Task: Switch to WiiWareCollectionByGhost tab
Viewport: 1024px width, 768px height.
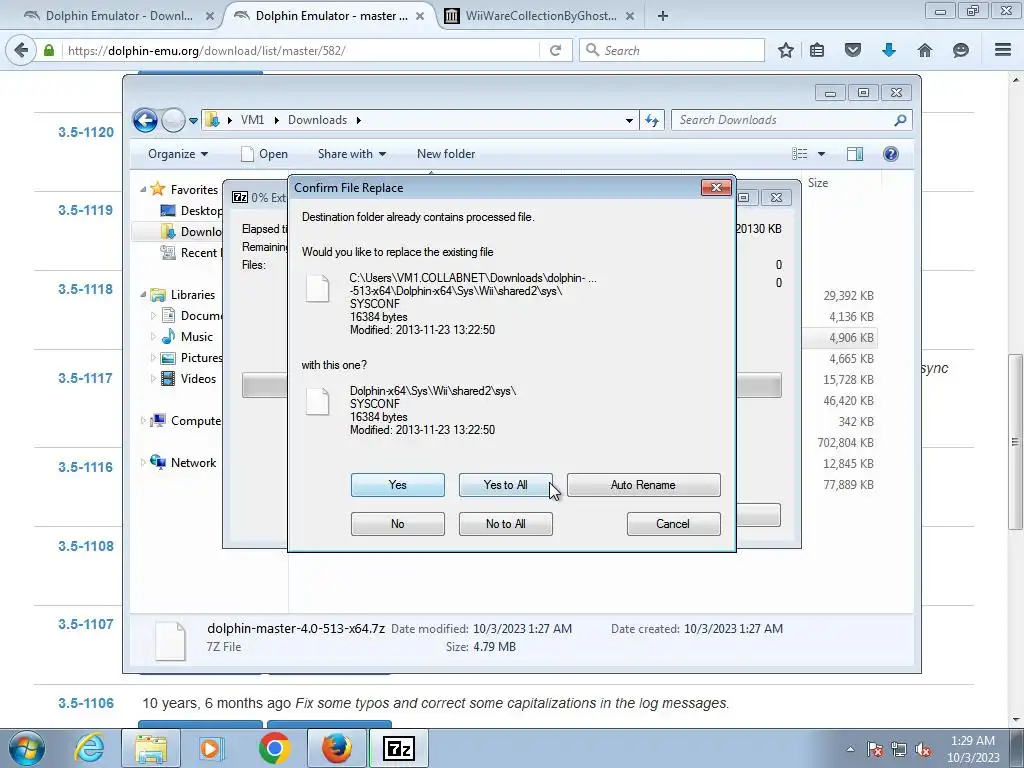Action: point(539,16)
